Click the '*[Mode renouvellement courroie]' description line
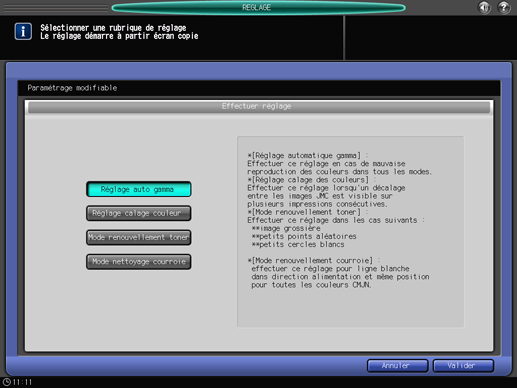Viewport: 517px width, 388px height. (x=313, y=261)
